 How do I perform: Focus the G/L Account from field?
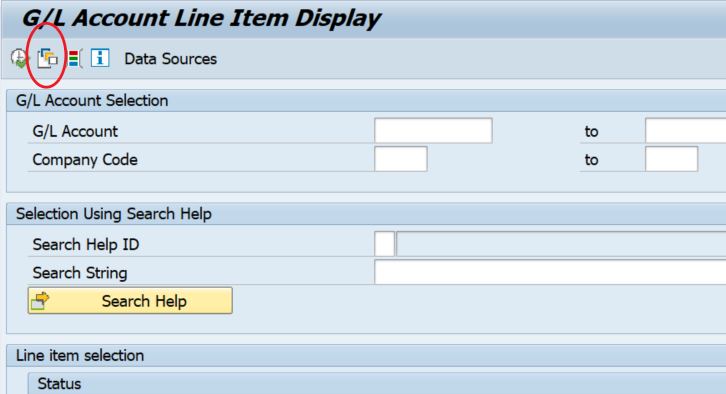coord(433,131)
